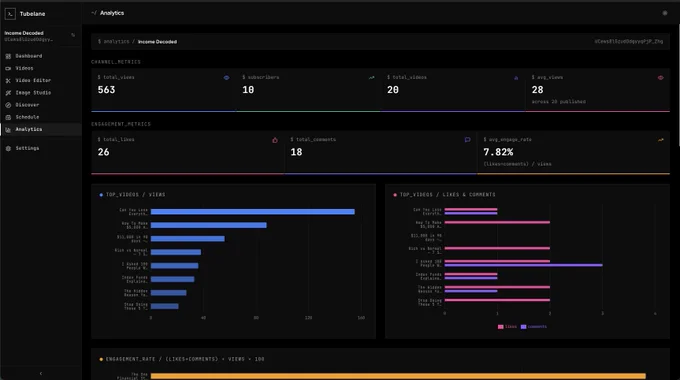Image resolution: width=680 pixels, height=380 pixels.
Task: Click the '(likes+comments) / views' formula text
Action: 517,164
